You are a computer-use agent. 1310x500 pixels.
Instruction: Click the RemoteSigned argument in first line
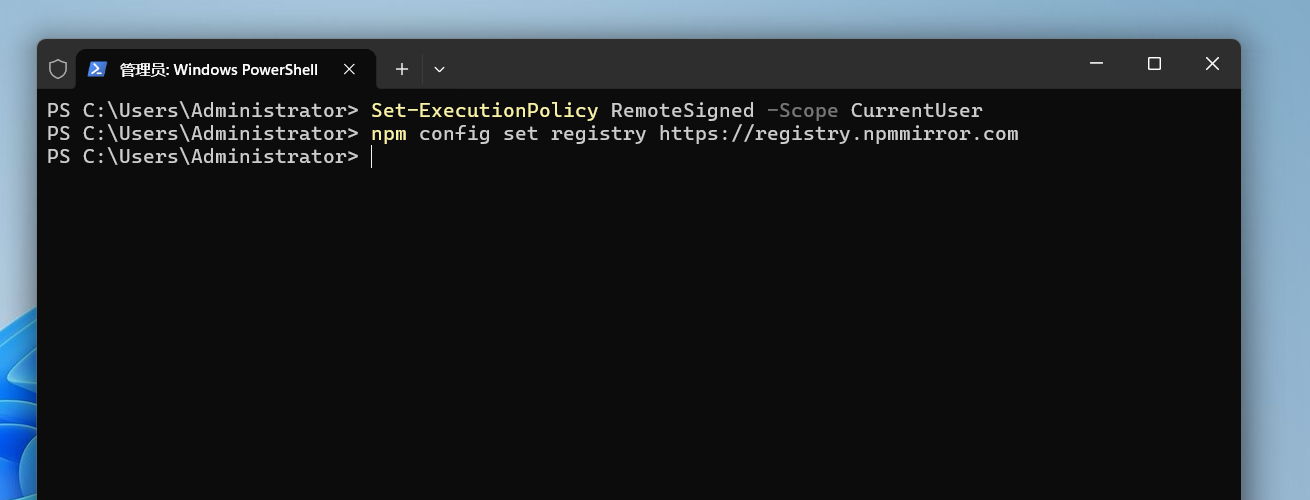click(682, 110)
